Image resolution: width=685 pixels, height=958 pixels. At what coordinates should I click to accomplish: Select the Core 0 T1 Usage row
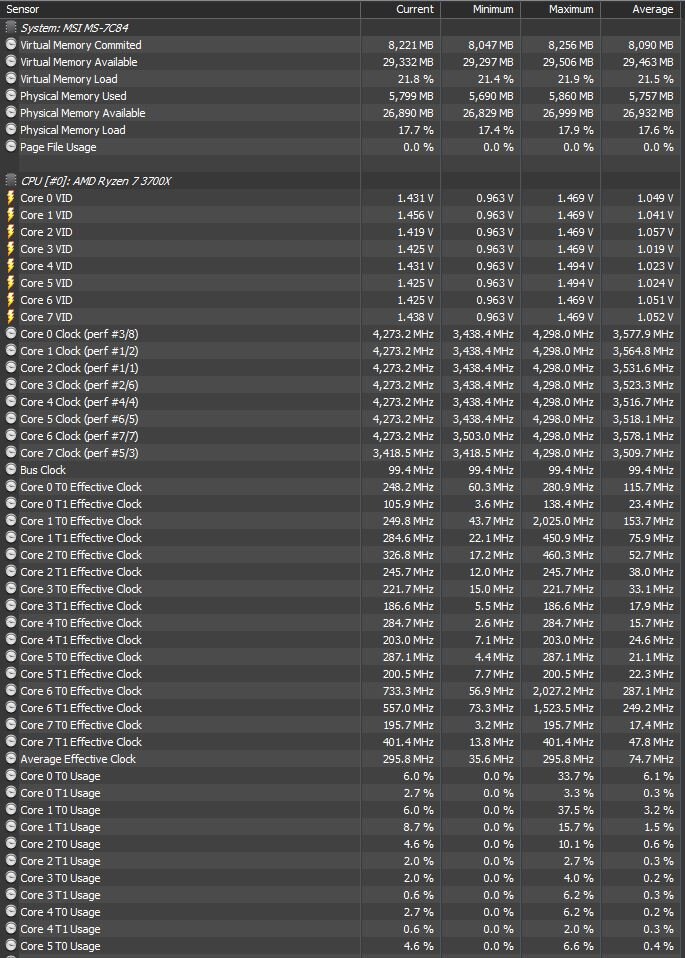[342, 793]
